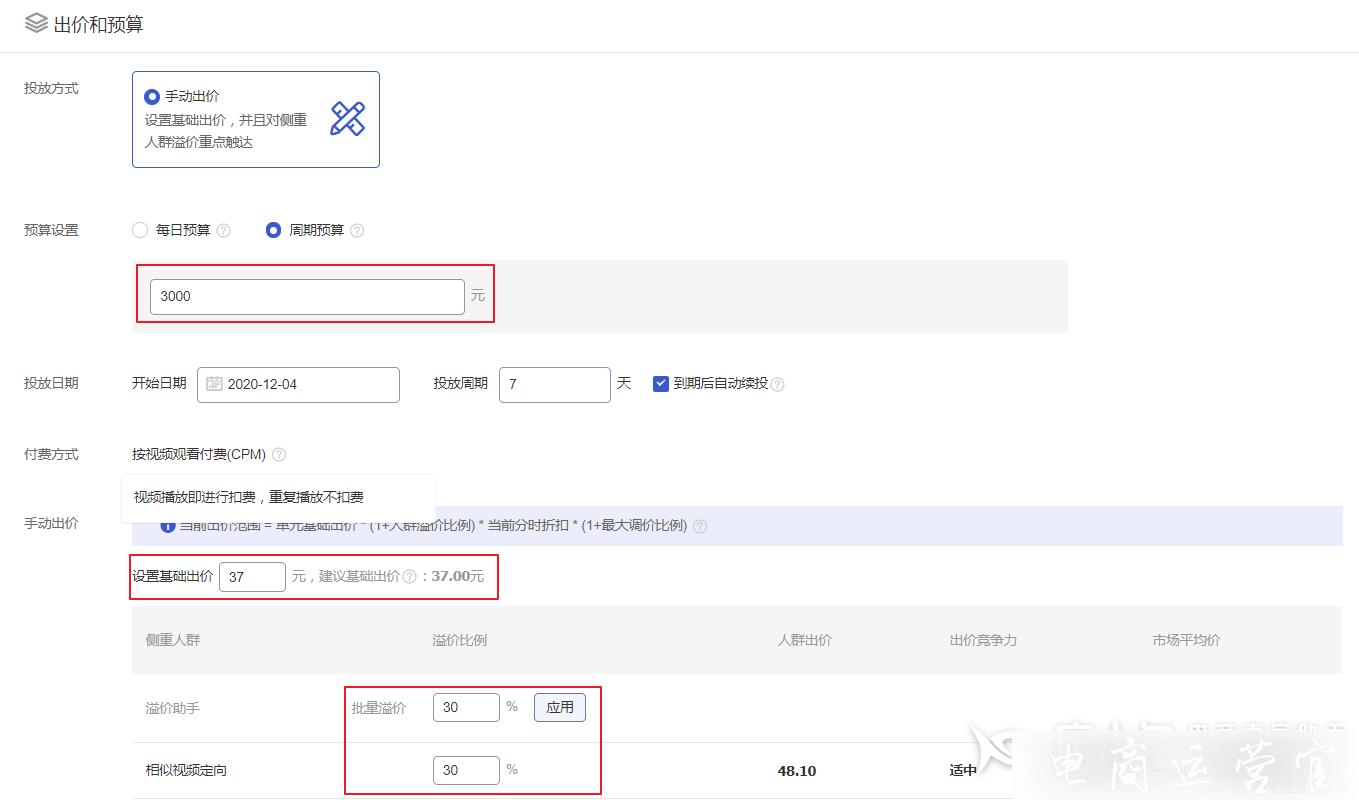
Task: Click the budget field containing 3000
Action: [307, 297]
